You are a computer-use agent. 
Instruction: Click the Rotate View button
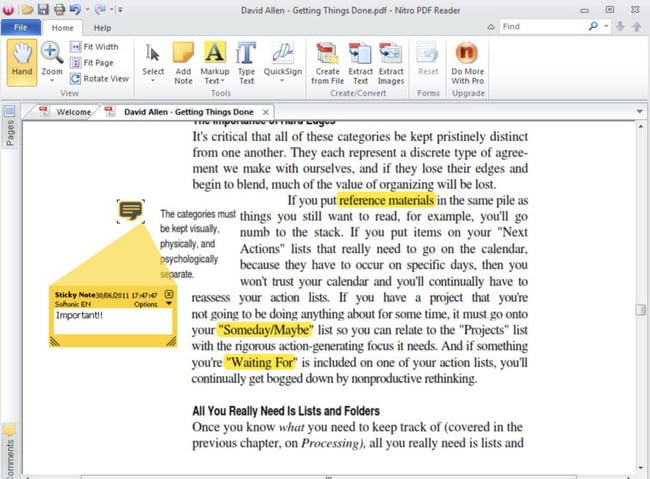98,78
